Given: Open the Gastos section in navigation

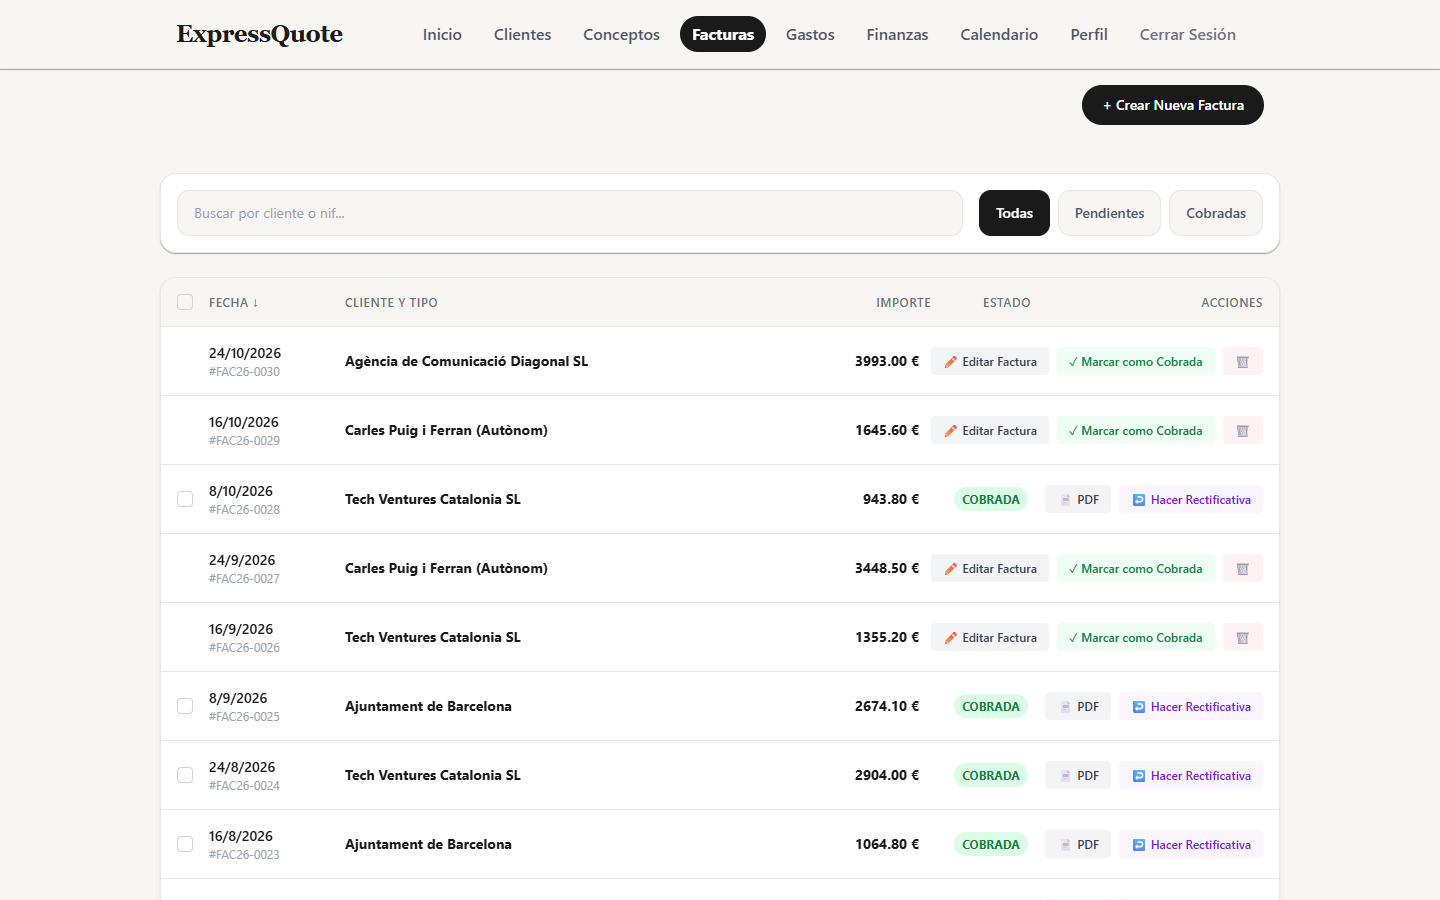Looking at the screenshot, I should (x=810, y=34).
